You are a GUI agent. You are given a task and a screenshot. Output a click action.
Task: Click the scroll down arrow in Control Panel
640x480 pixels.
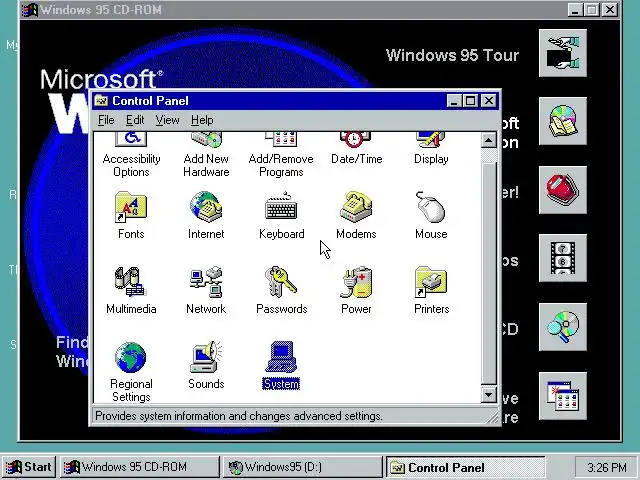(489, 395)
